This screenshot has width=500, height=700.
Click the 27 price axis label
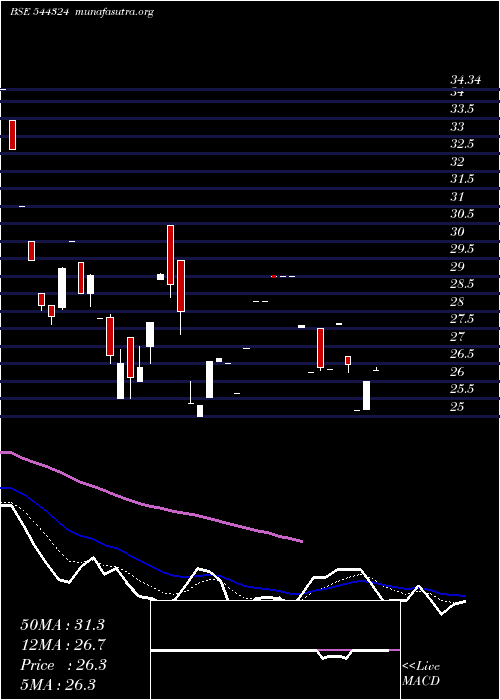tap(457, 337)
